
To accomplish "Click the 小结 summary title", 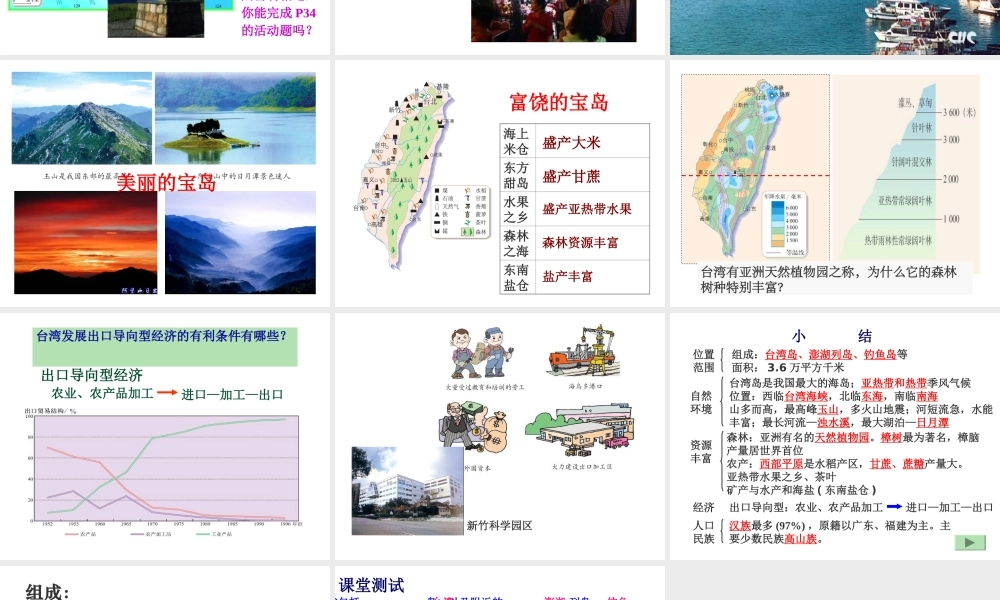I will tap(832, 336).
